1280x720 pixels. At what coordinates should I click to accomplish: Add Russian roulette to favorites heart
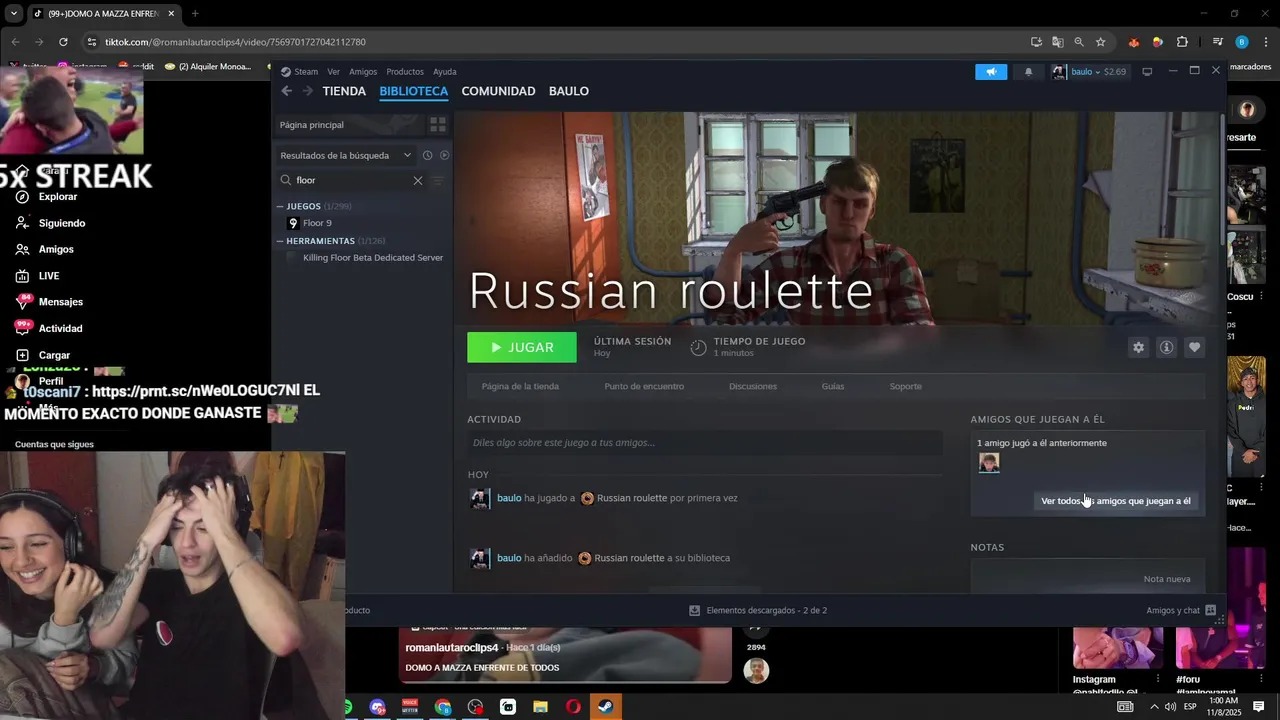coord(1194,347)
